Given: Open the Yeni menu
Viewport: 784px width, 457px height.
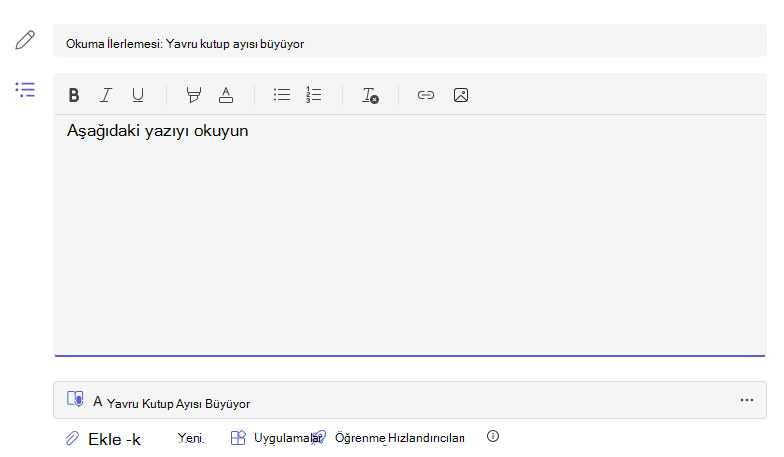Looking at the screenshot, I should click(190, 438).
